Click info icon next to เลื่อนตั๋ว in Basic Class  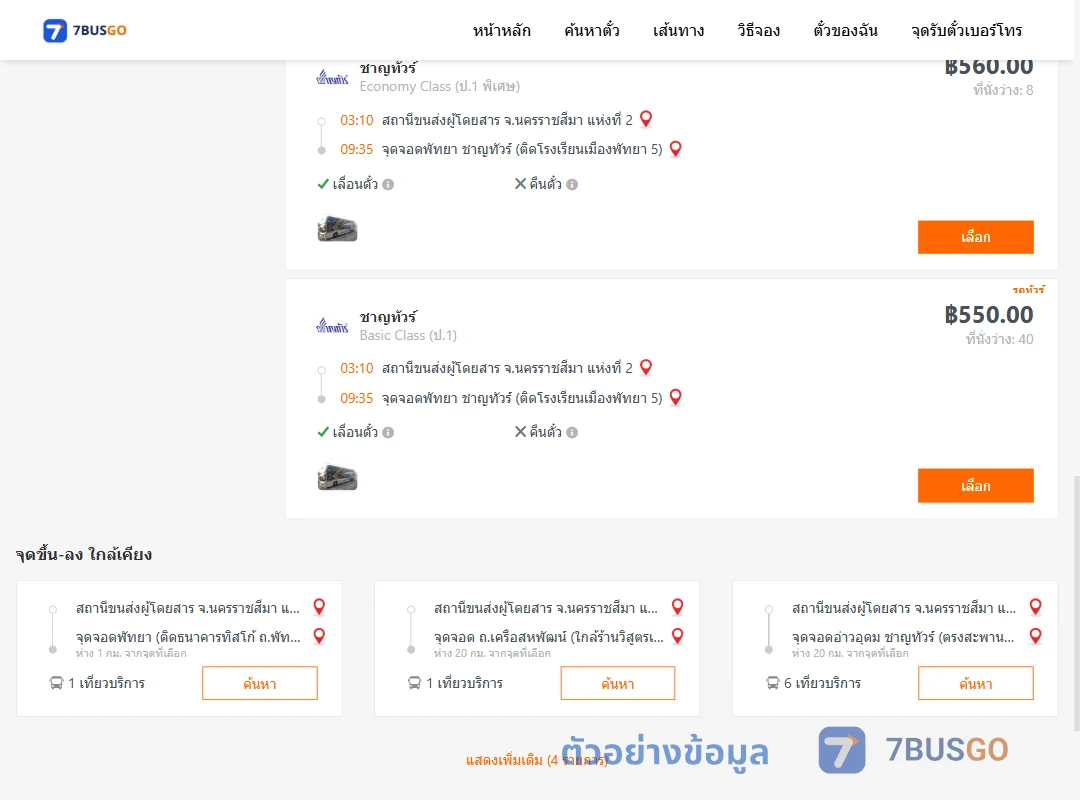388,433
